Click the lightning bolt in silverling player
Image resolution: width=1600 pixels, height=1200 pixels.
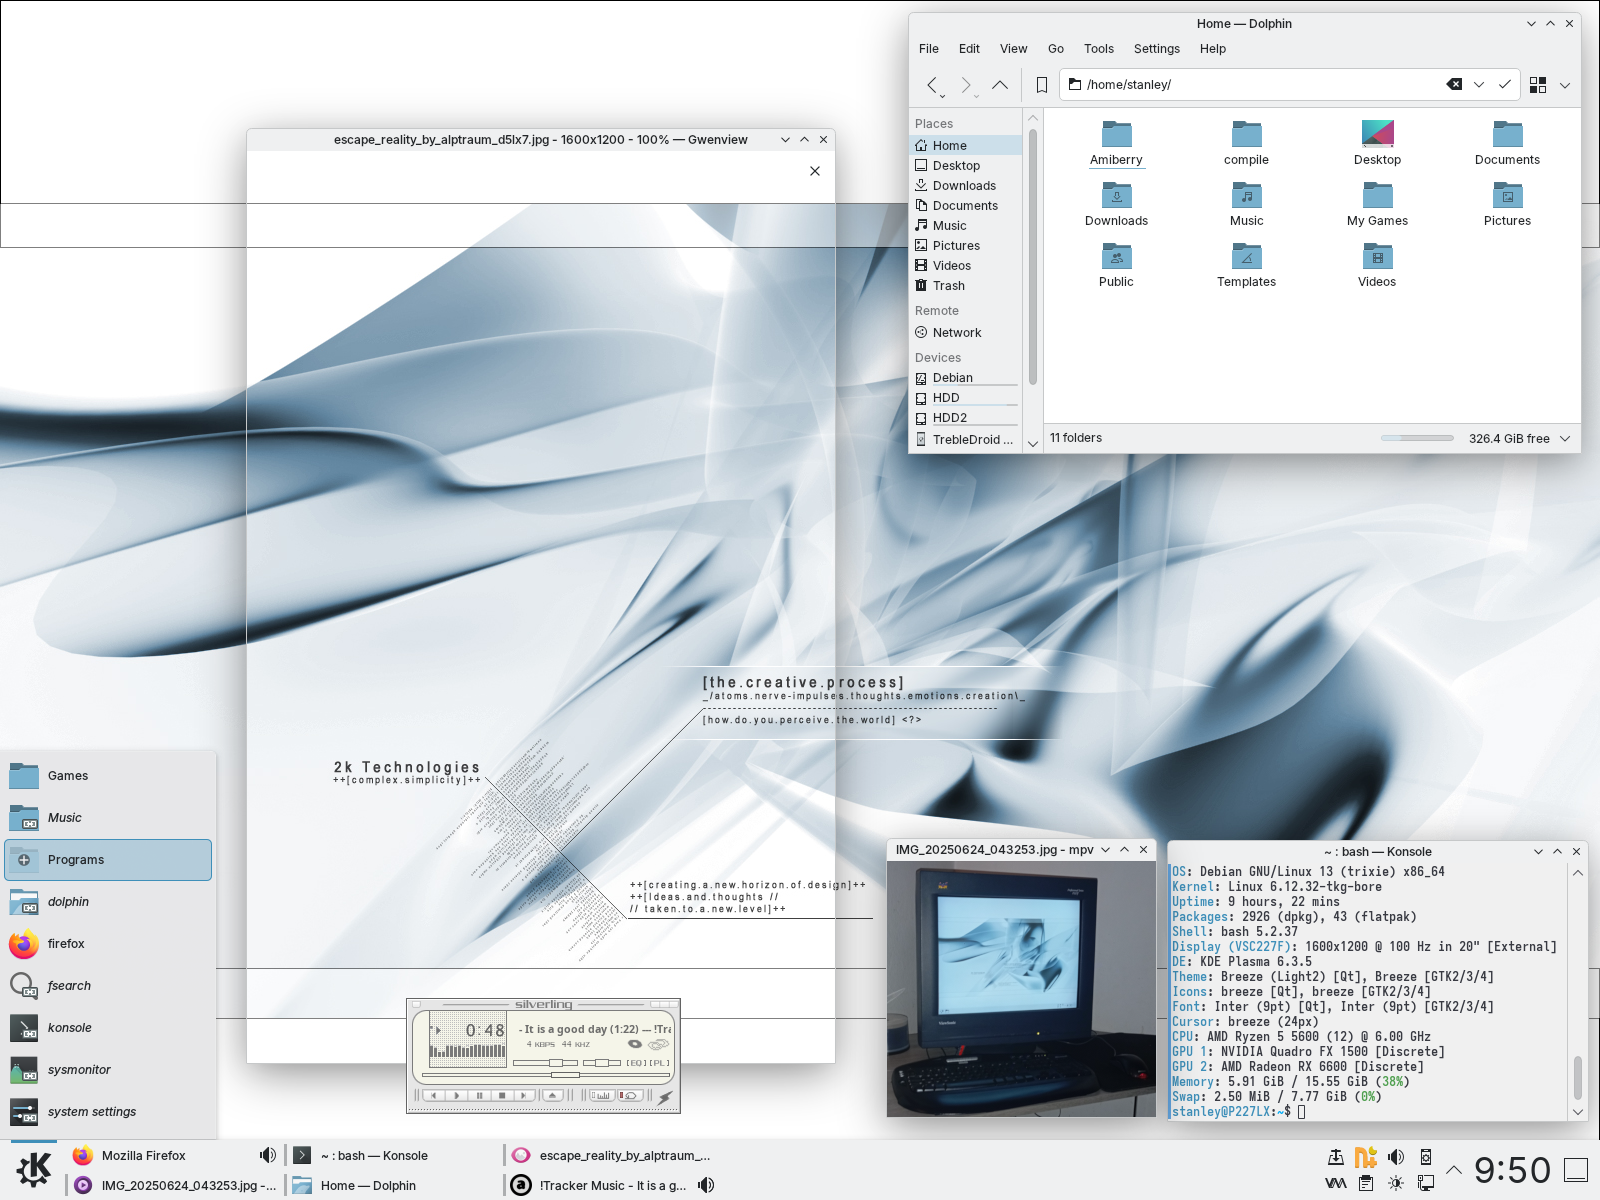pos(665,1098)
